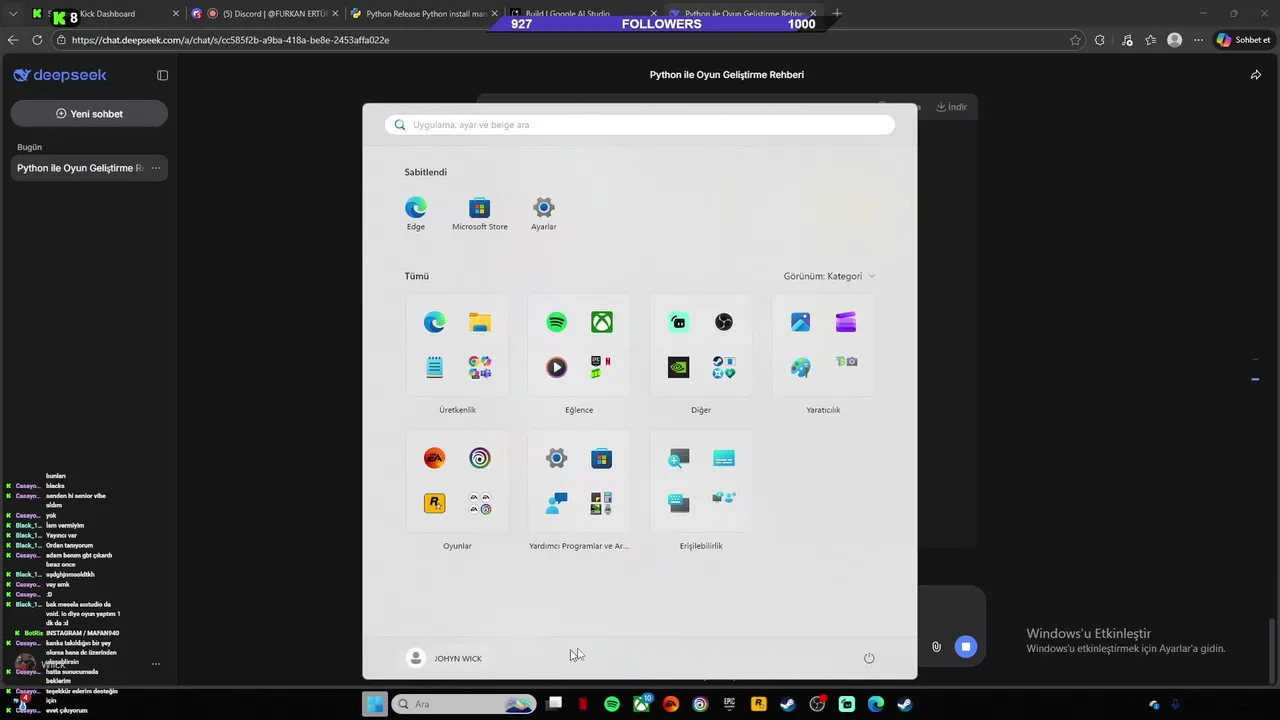Open Ayarlar from the pinned apps
The height and width of the screenshot is (720, 1280).
tap(544, 213)
